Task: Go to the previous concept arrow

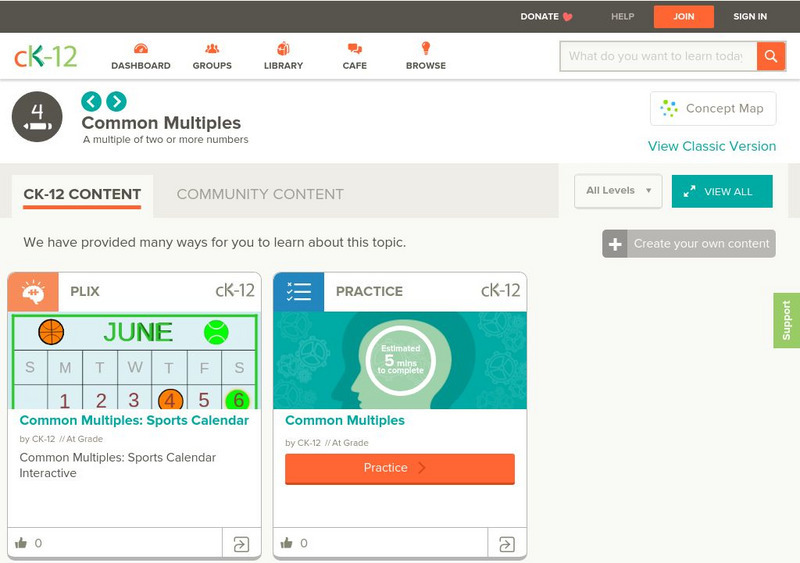Action: [91, 101]
